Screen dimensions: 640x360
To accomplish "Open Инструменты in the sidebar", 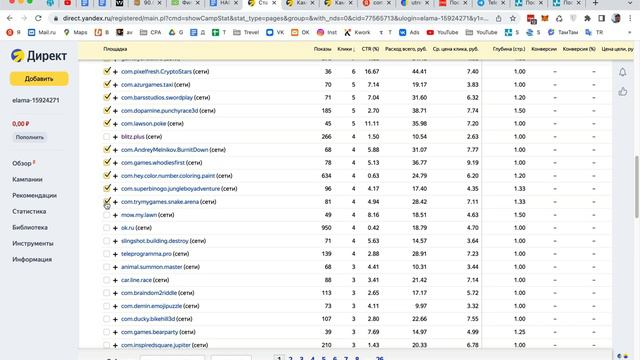I will pos(33,243).
